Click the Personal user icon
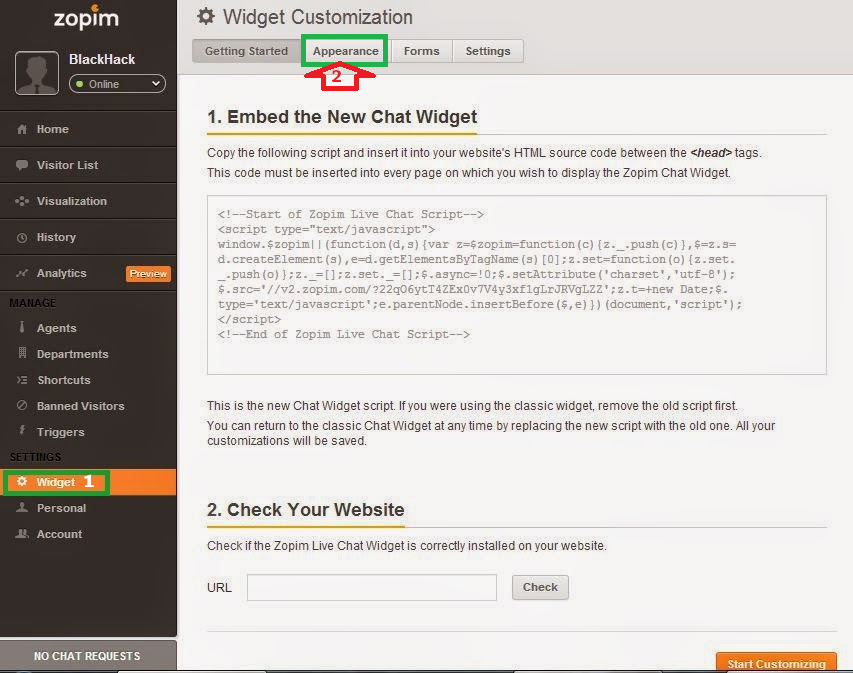The image size is (853, 673). tap(22, 508)
